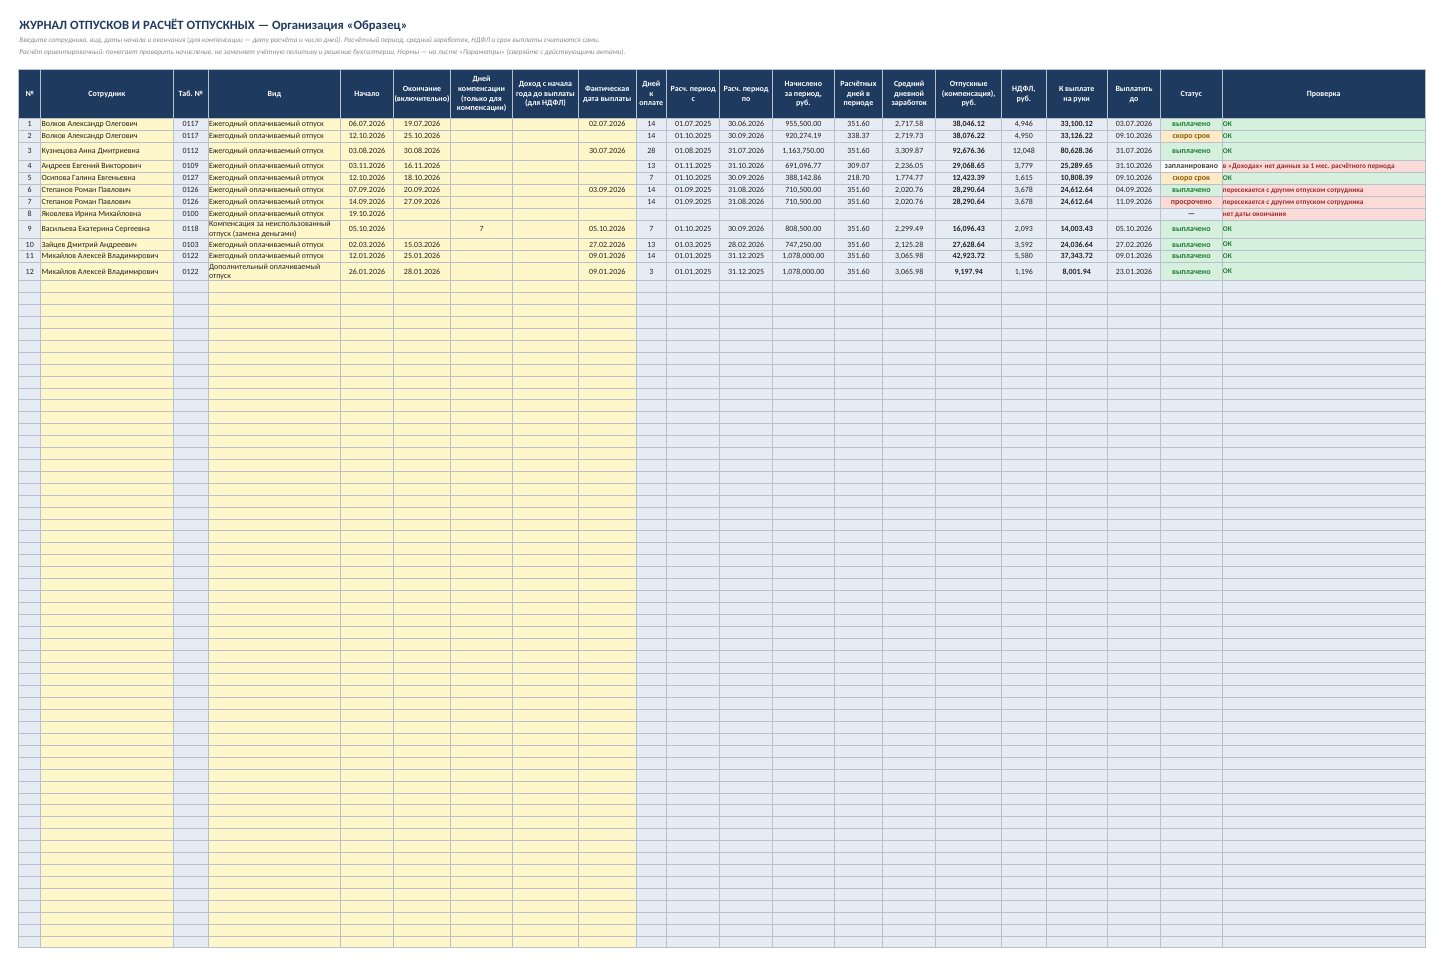Click the hint line starting 'Введите сотрудника'
This screenshot has width=1444, height=966.
pyautogui.click(x=309, y=40)
